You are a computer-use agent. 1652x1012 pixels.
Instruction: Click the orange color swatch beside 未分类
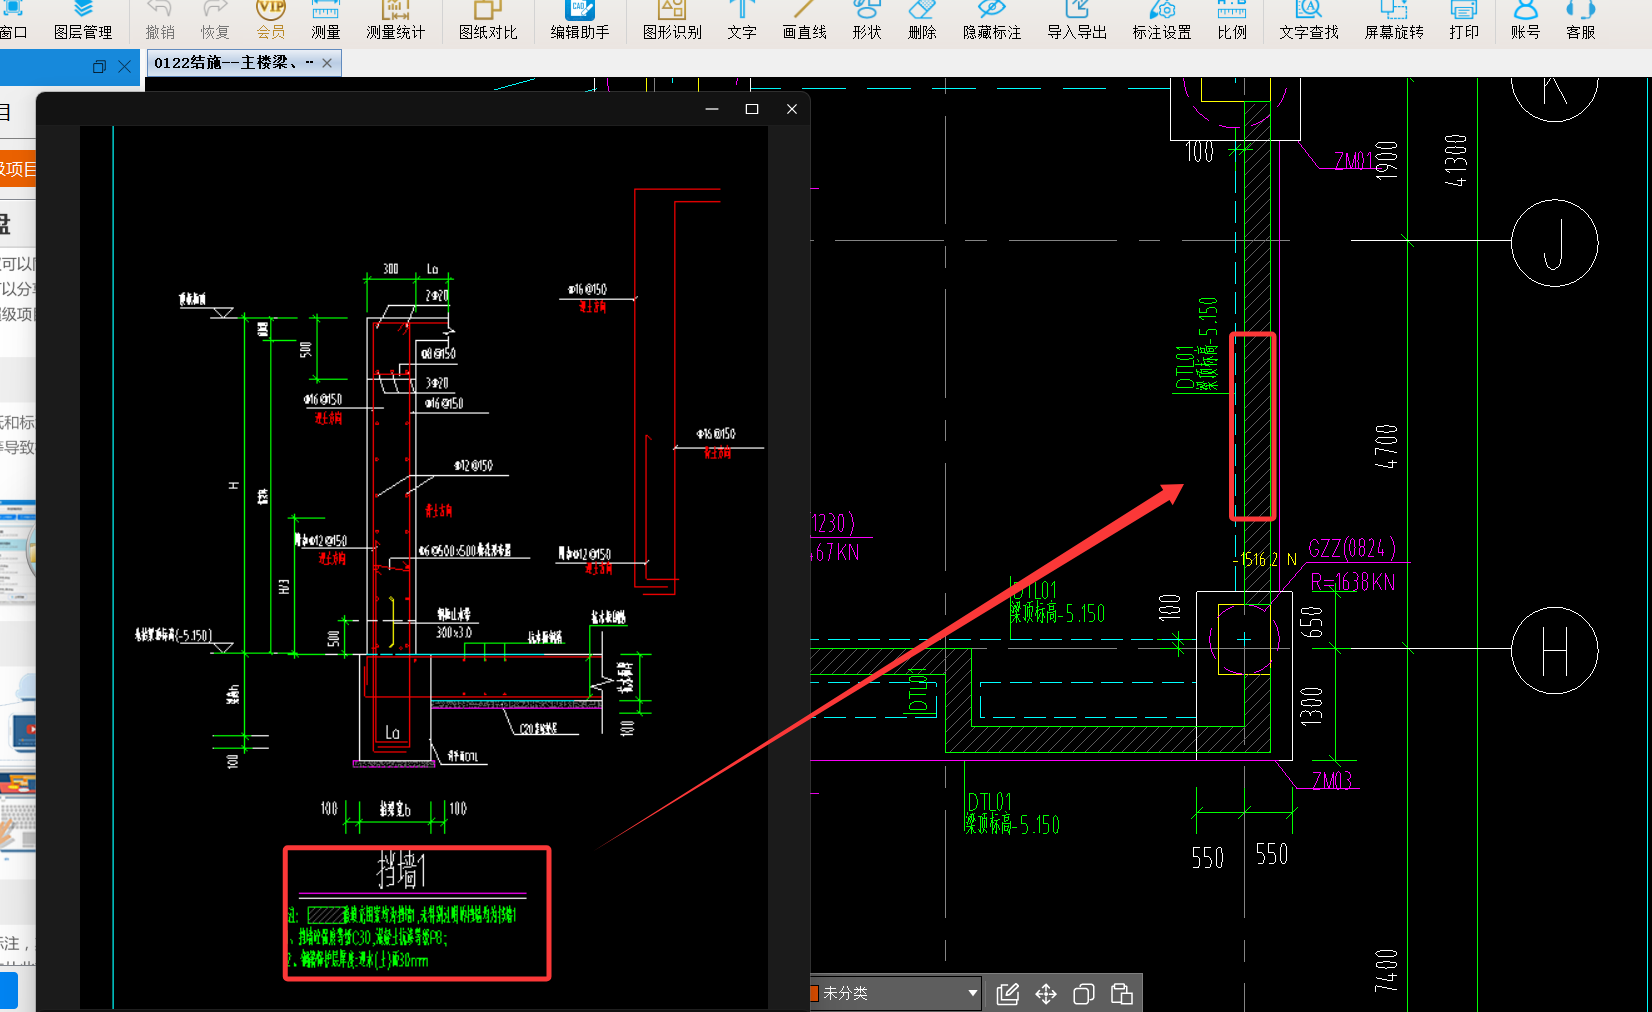814,993
